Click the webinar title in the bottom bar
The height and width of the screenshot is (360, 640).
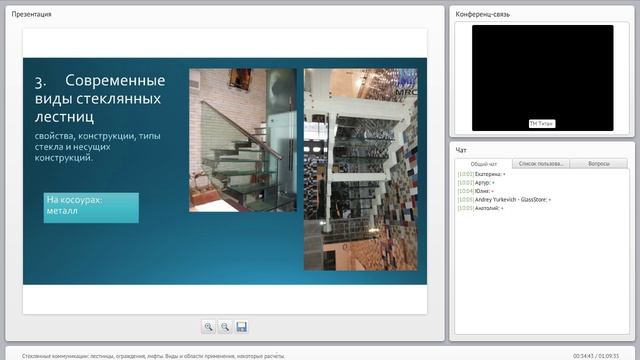coord(153,356)
